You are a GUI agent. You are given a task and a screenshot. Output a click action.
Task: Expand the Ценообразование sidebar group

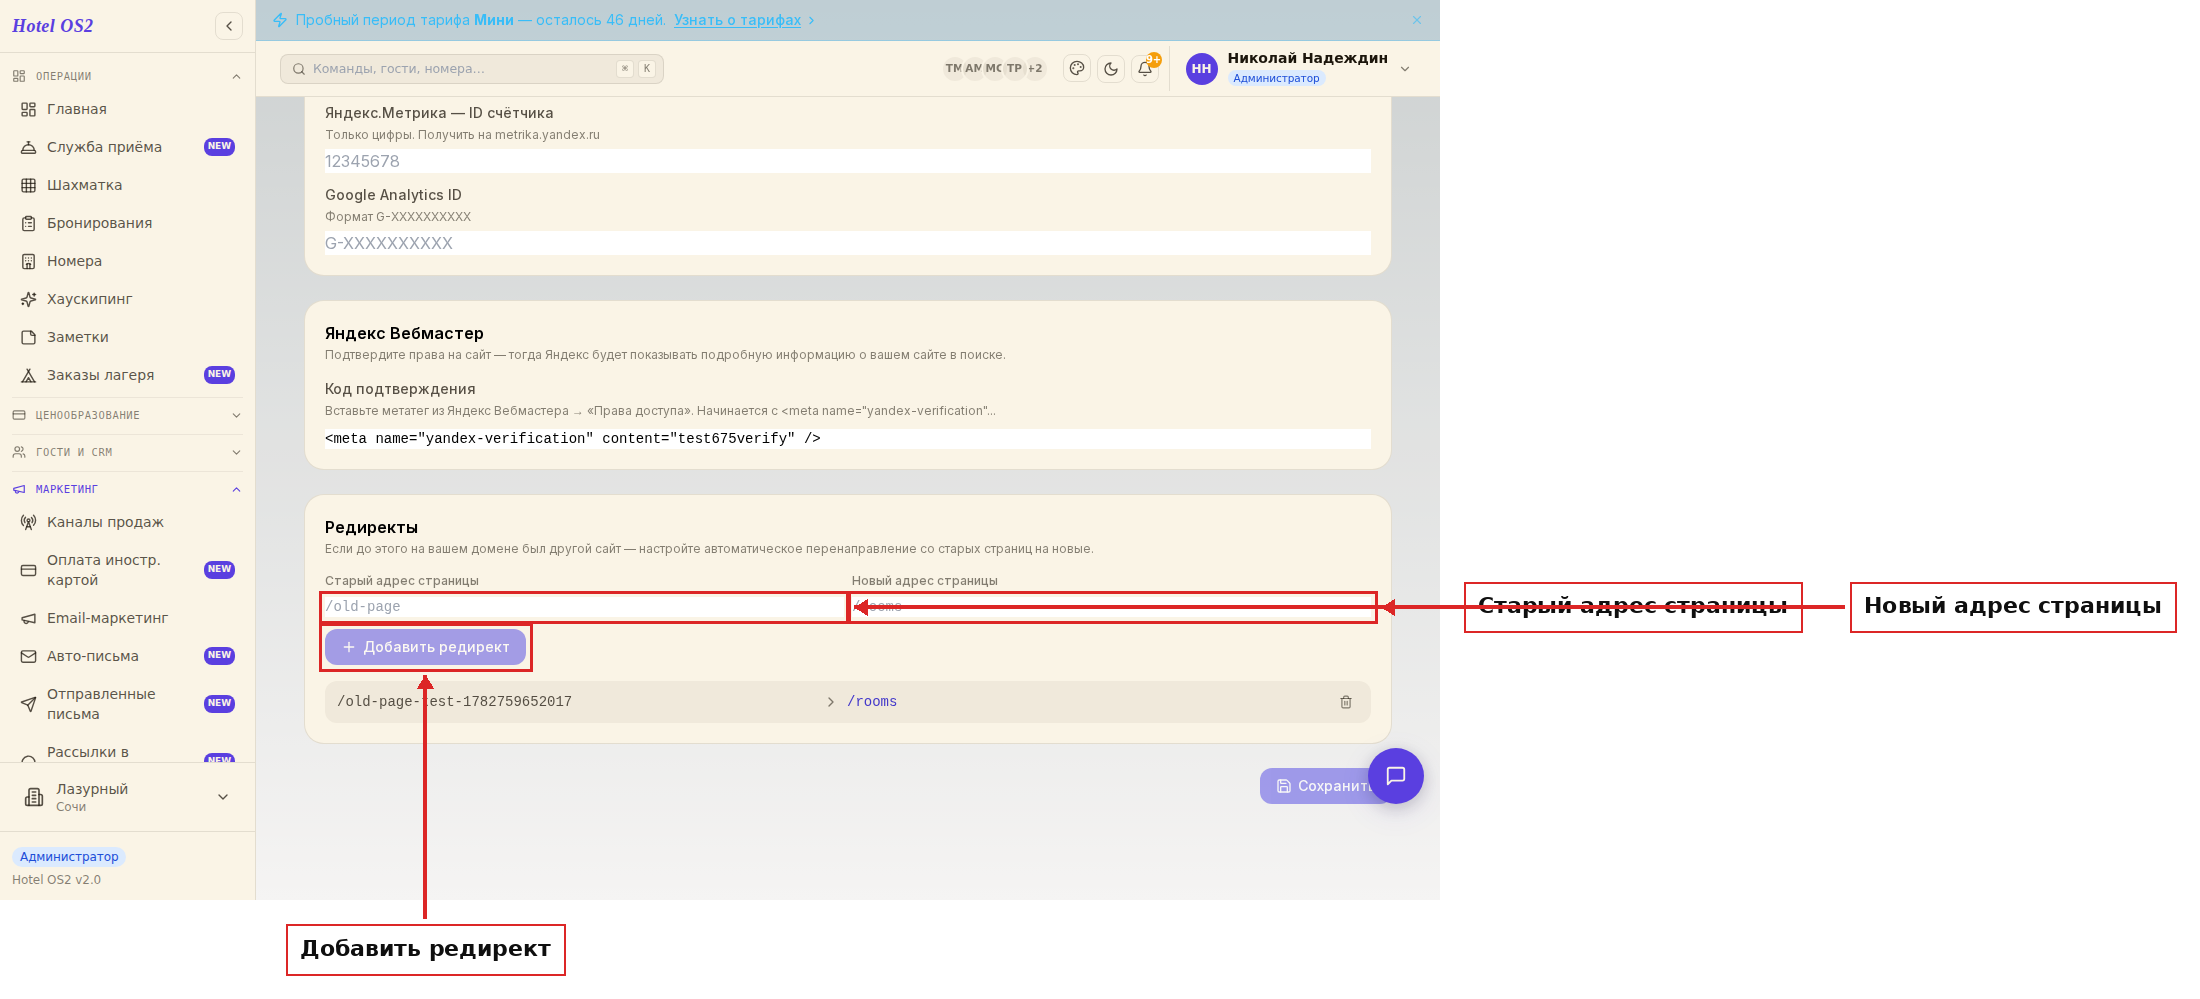127,415
